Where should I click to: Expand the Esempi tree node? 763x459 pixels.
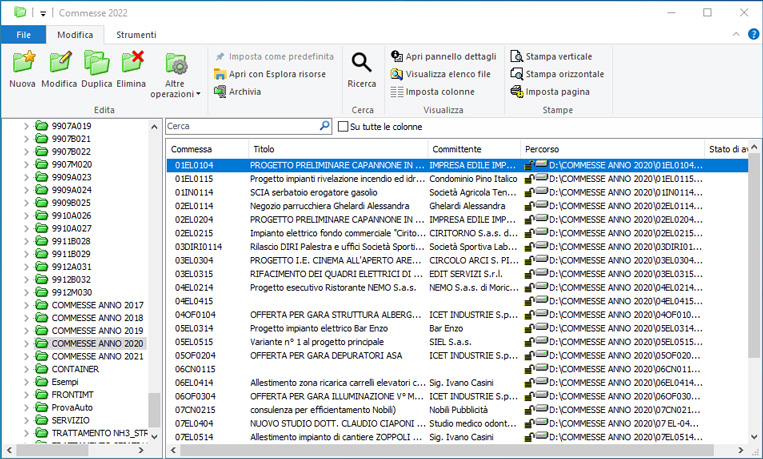[x=26, y=382]
